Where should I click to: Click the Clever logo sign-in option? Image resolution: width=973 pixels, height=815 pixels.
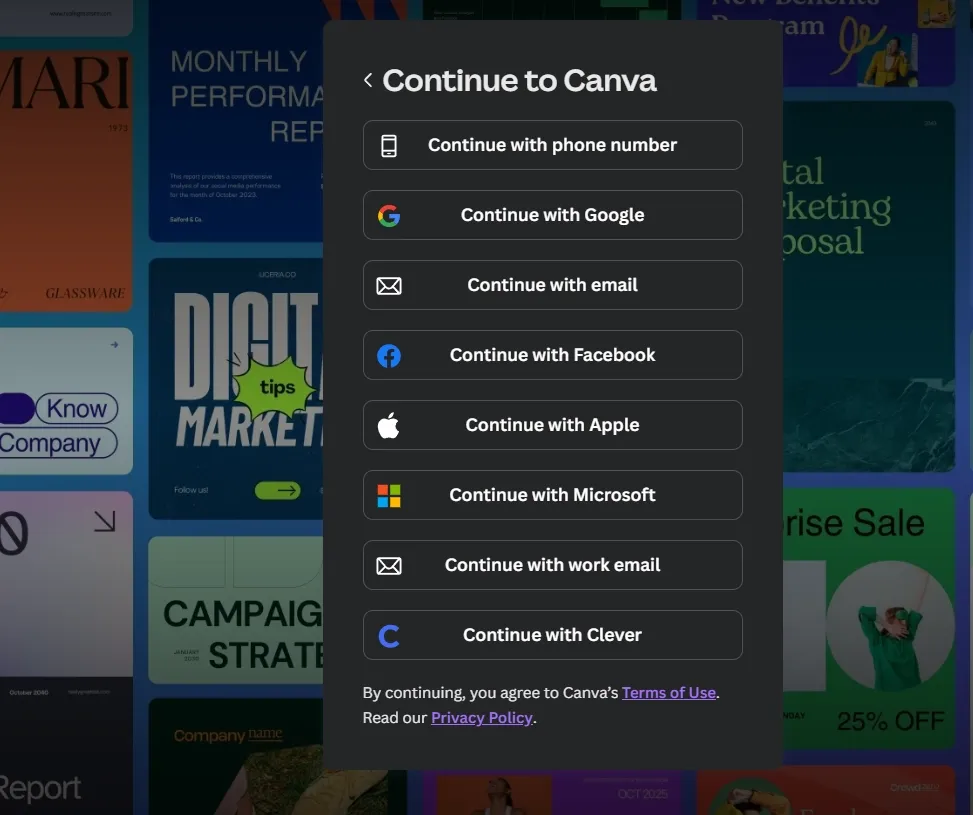[x=389, y=636]
